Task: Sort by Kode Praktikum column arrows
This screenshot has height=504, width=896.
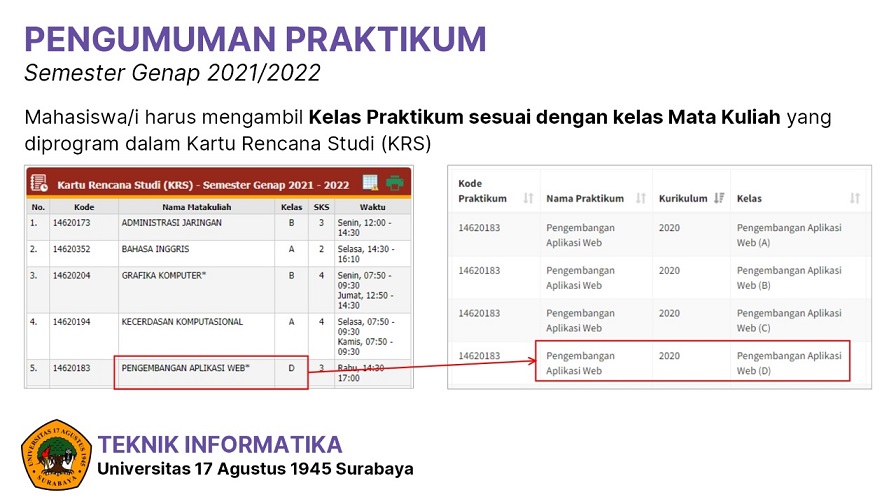Action: click(x=529, y=198)
